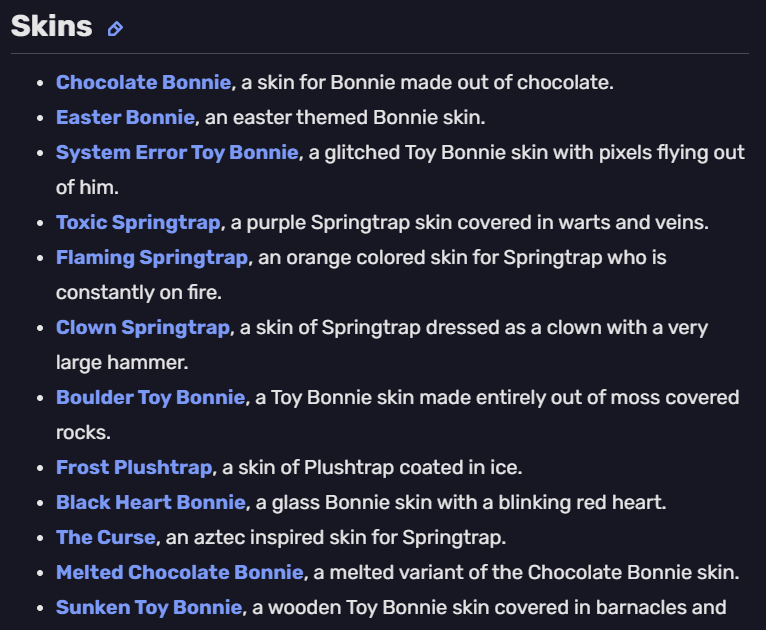Click the 'of him.' continuation text

(x=87, y=188)
